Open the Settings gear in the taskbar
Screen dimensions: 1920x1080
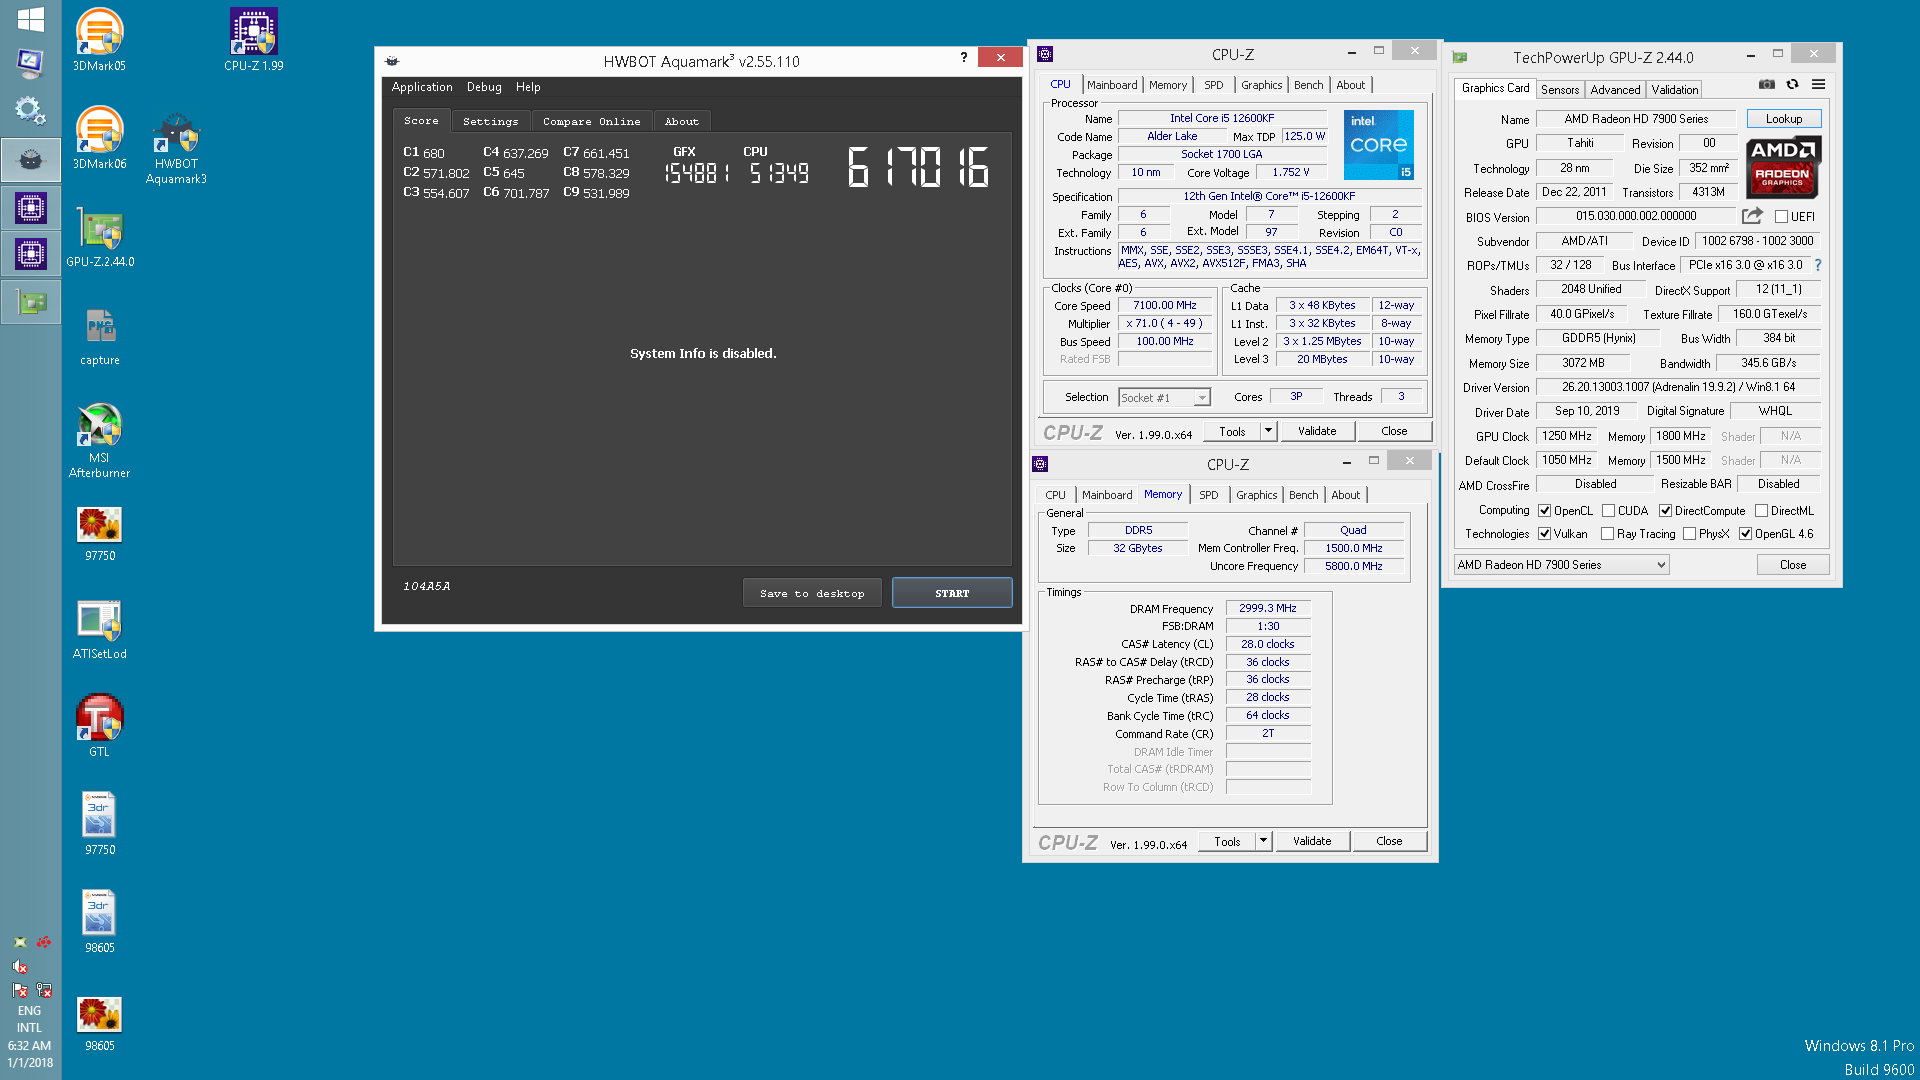30,110
